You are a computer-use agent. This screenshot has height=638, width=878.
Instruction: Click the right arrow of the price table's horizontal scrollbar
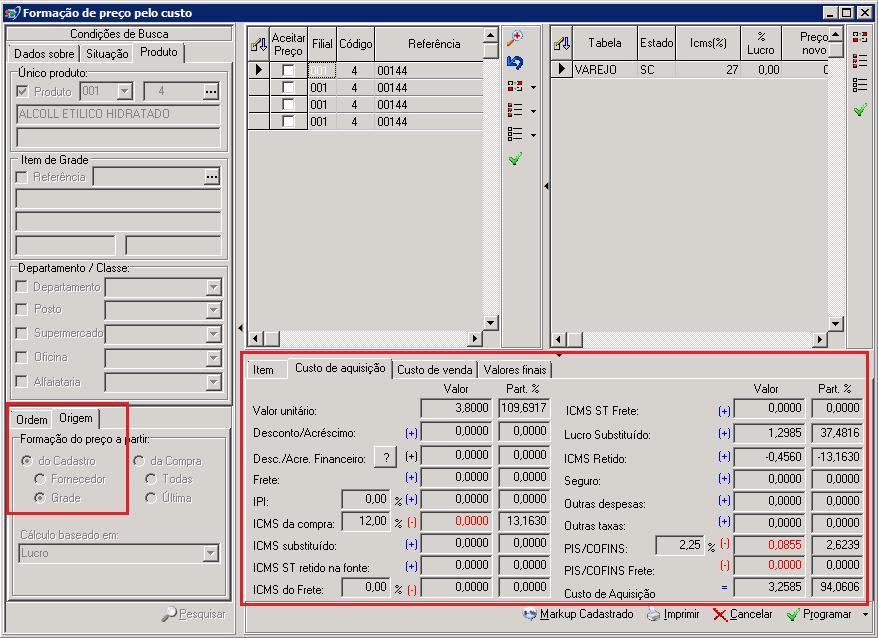(820, 339)
